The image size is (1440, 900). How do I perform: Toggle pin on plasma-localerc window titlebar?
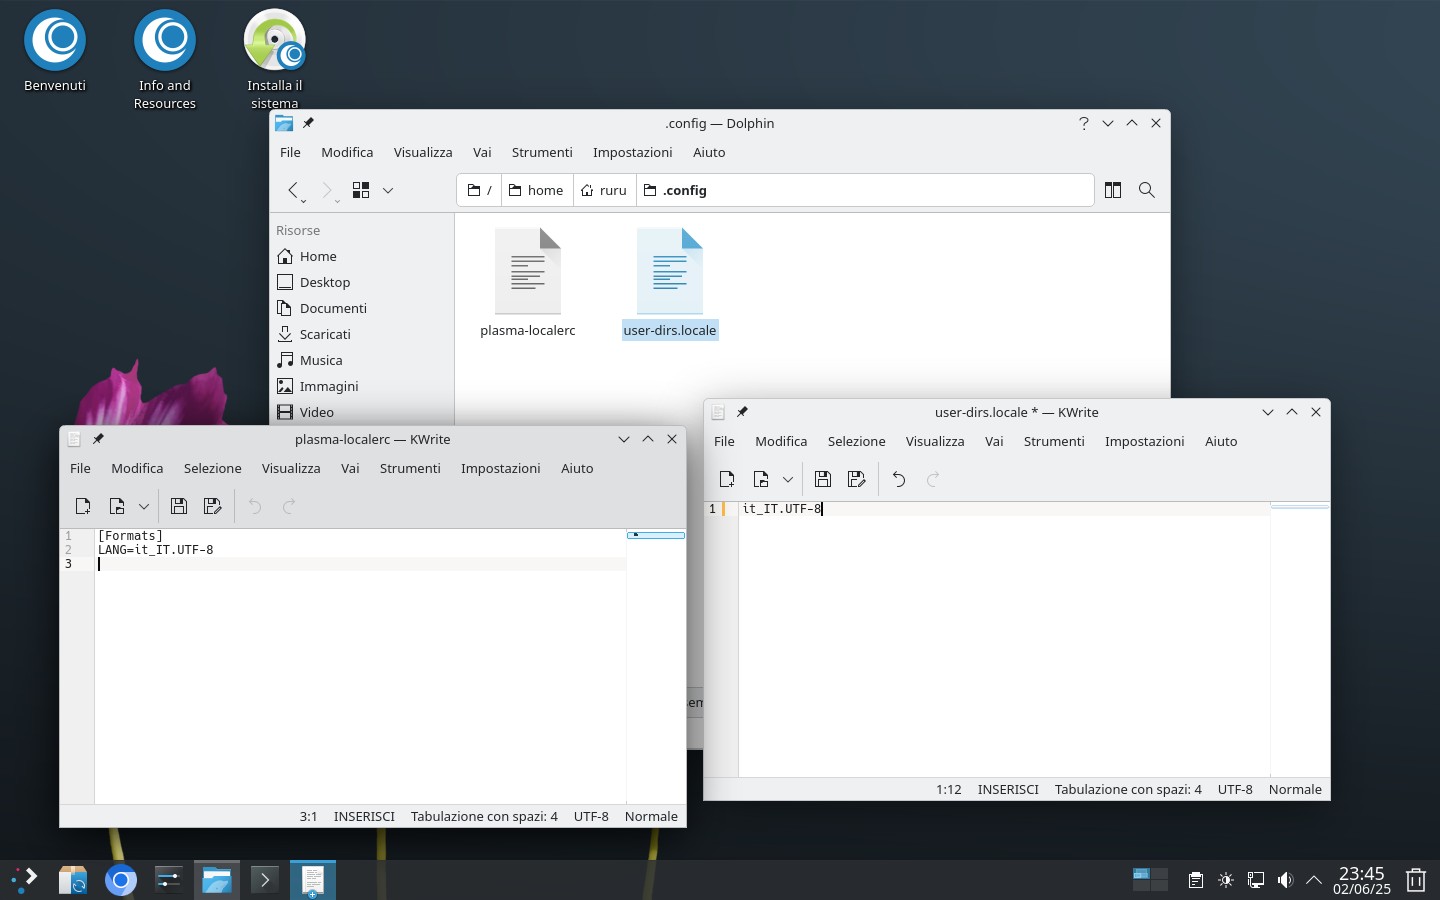(98, 439)
